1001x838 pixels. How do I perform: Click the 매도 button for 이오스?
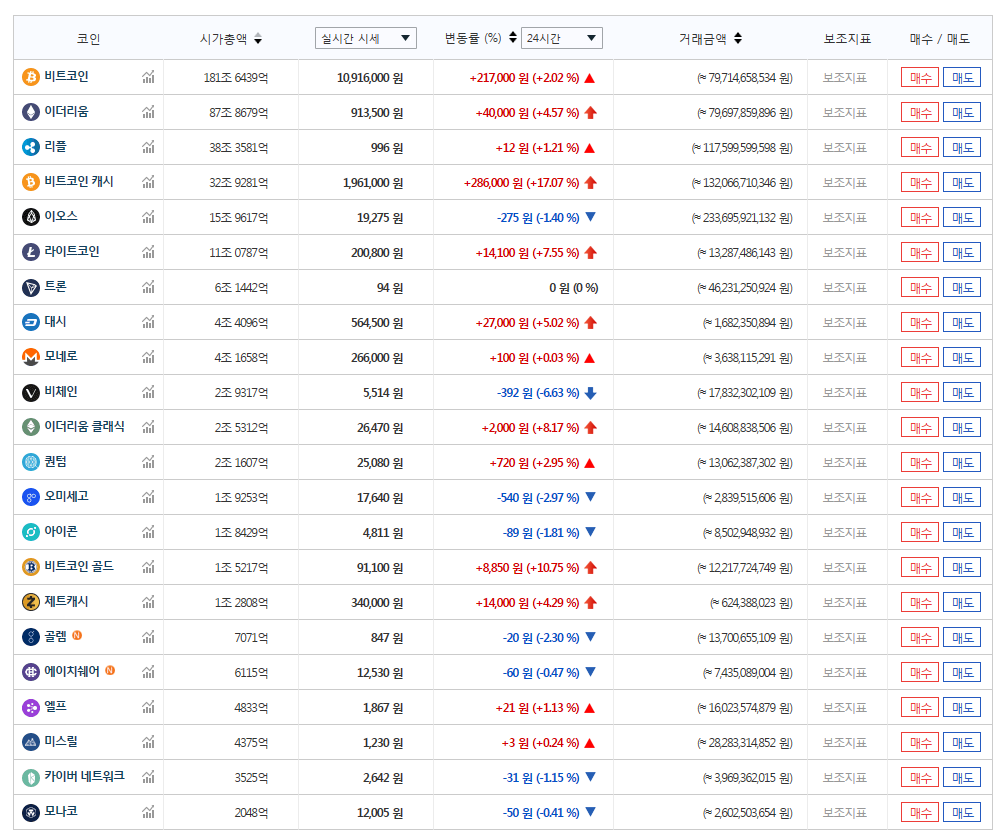click(961, 217)
